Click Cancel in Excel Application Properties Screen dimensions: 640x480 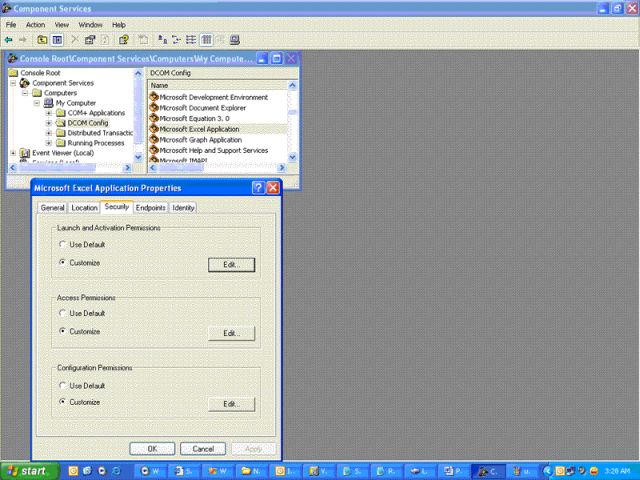pyautogui.click(x=203, y=449)
